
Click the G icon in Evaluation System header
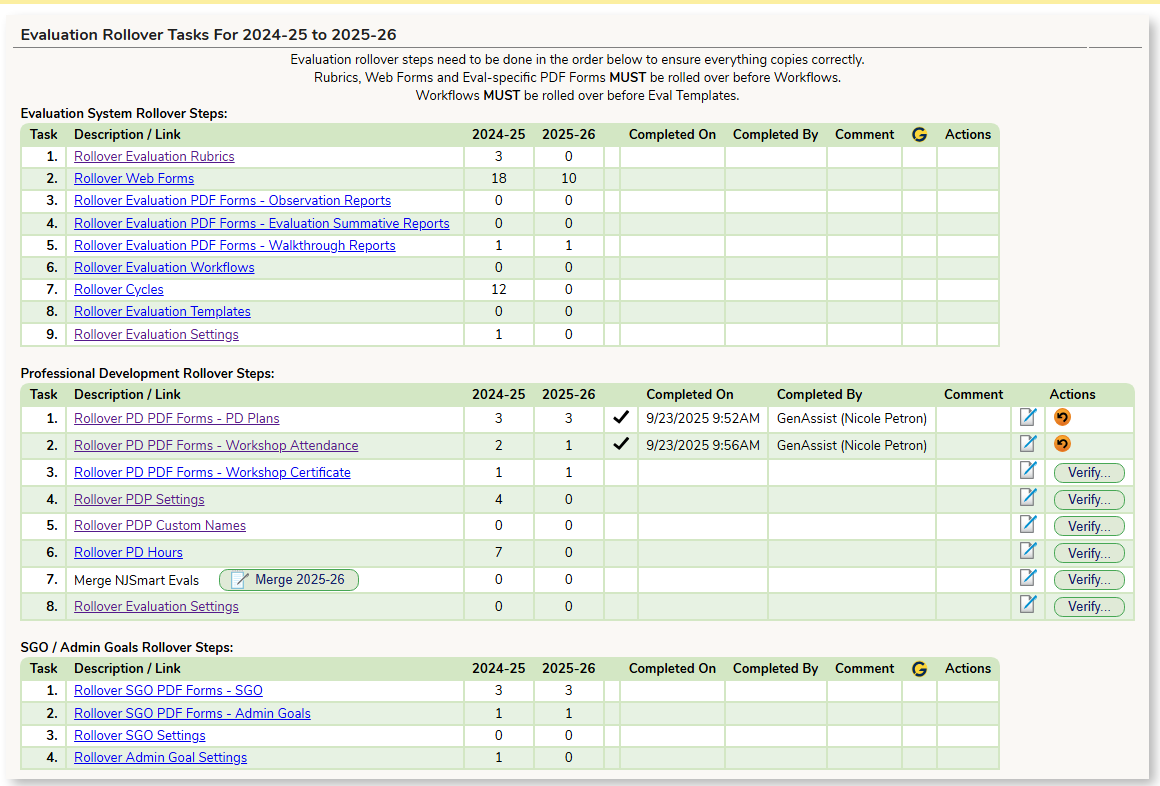[x=920, y=135]
